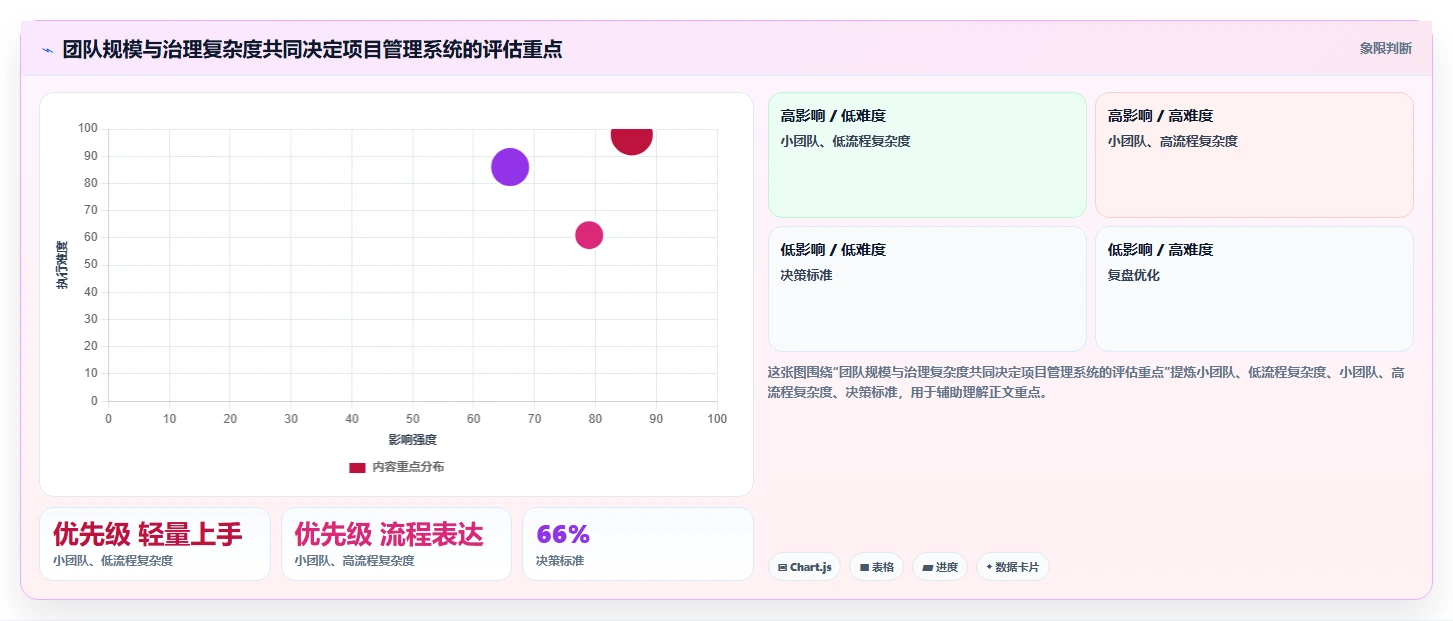Viewport: 1453px width, 621px height.
Task: Select the 低影响 / 高难度 quadrant card
Action: [x=1254, y=289]
